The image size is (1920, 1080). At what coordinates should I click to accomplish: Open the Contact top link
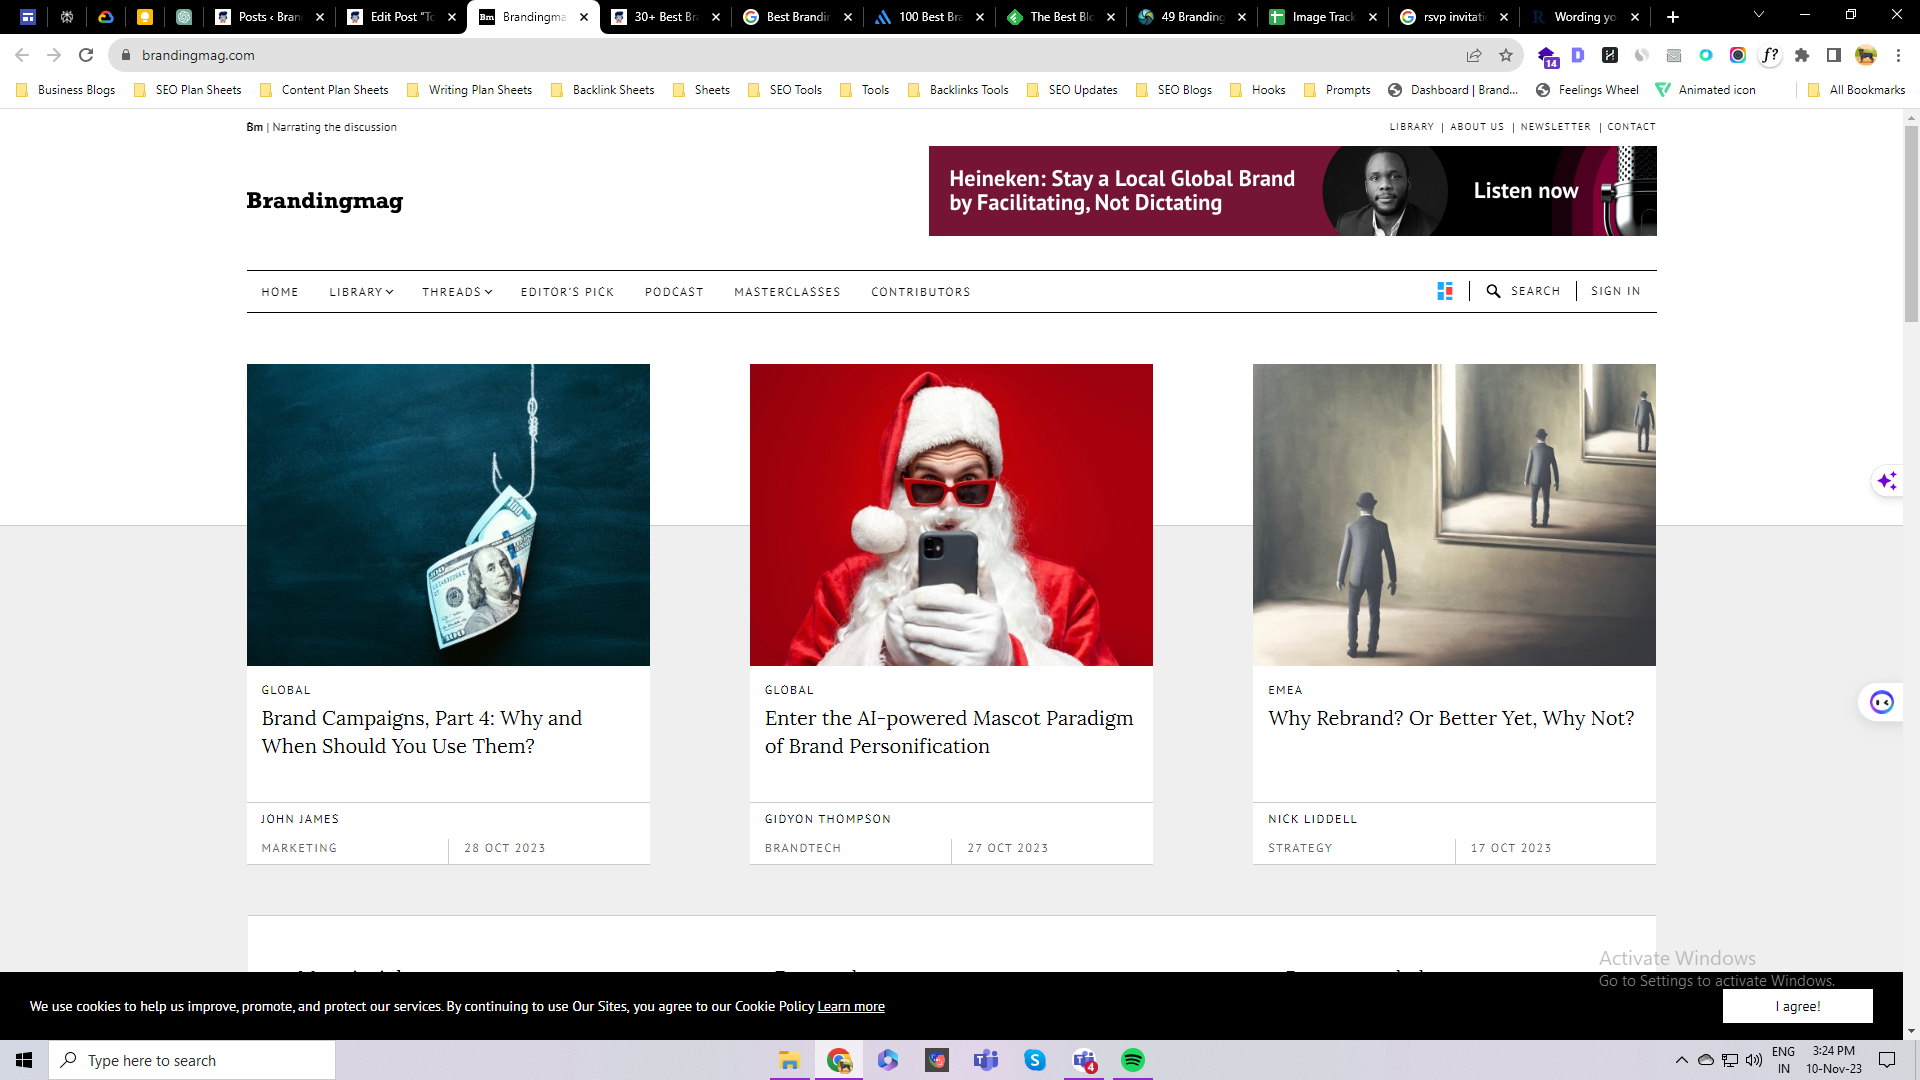1631,127
